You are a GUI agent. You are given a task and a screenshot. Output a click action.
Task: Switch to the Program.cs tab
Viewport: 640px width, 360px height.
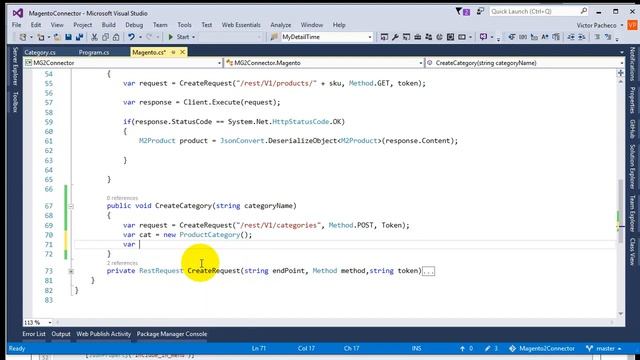coord(94,52)
